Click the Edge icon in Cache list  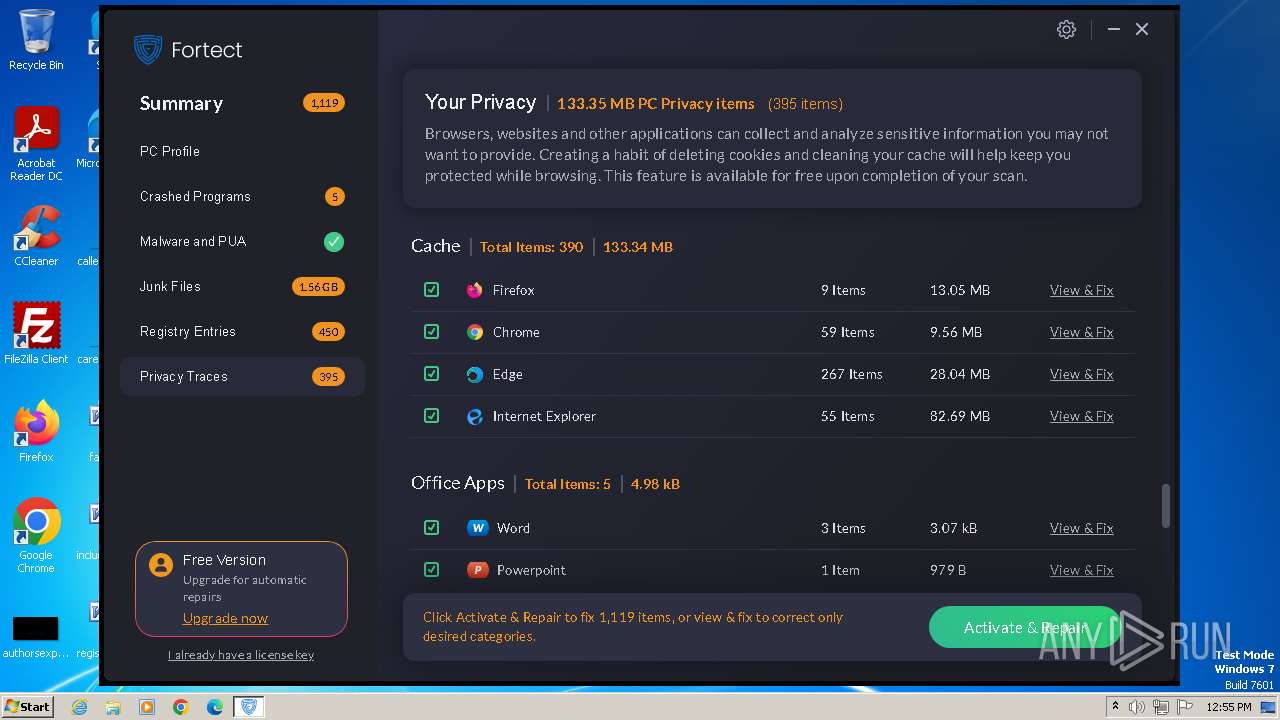(x=475, y=374)
